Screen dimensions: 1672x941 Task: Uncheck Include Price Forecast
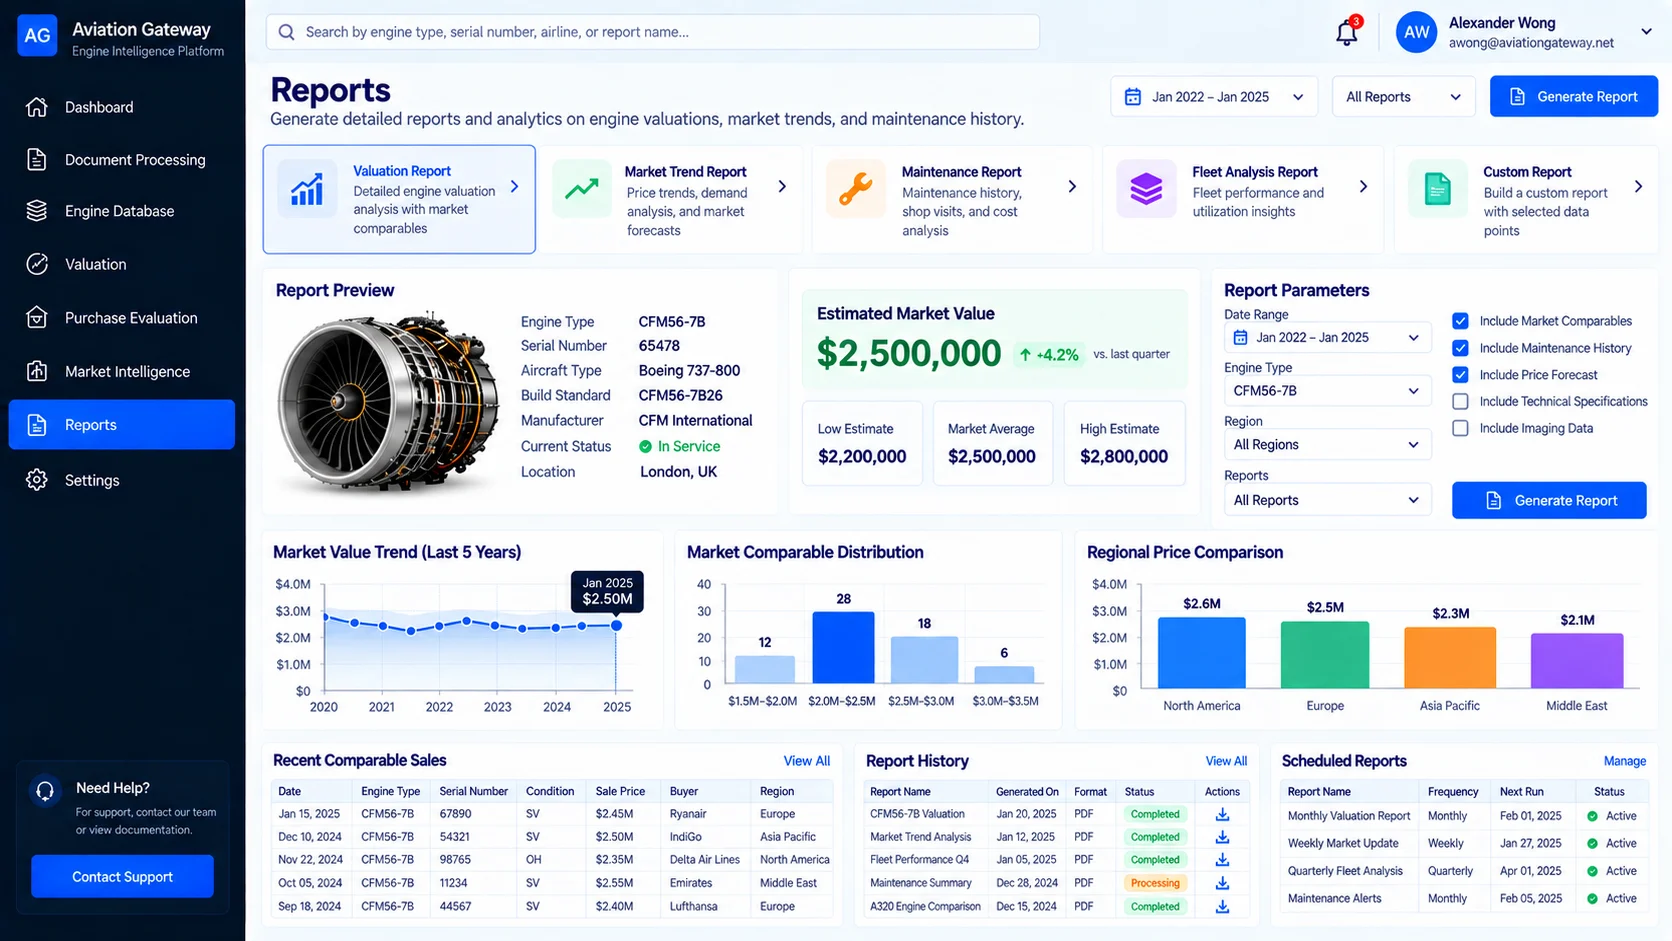(1460, 375)
